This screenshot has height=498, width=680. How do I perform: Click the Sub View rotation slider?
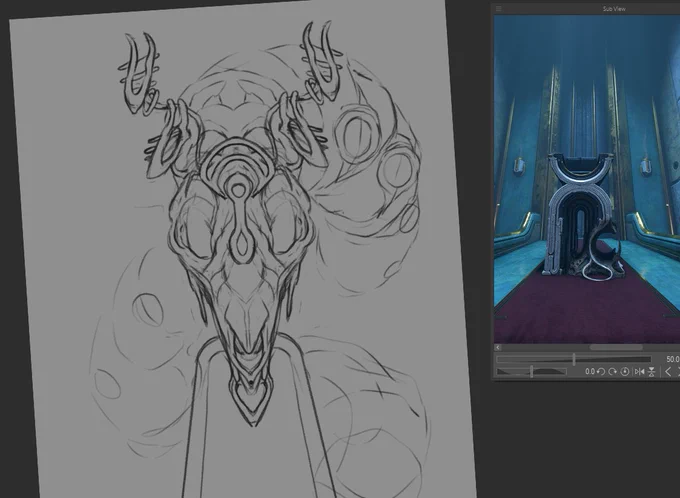click(x=531, y=372)
